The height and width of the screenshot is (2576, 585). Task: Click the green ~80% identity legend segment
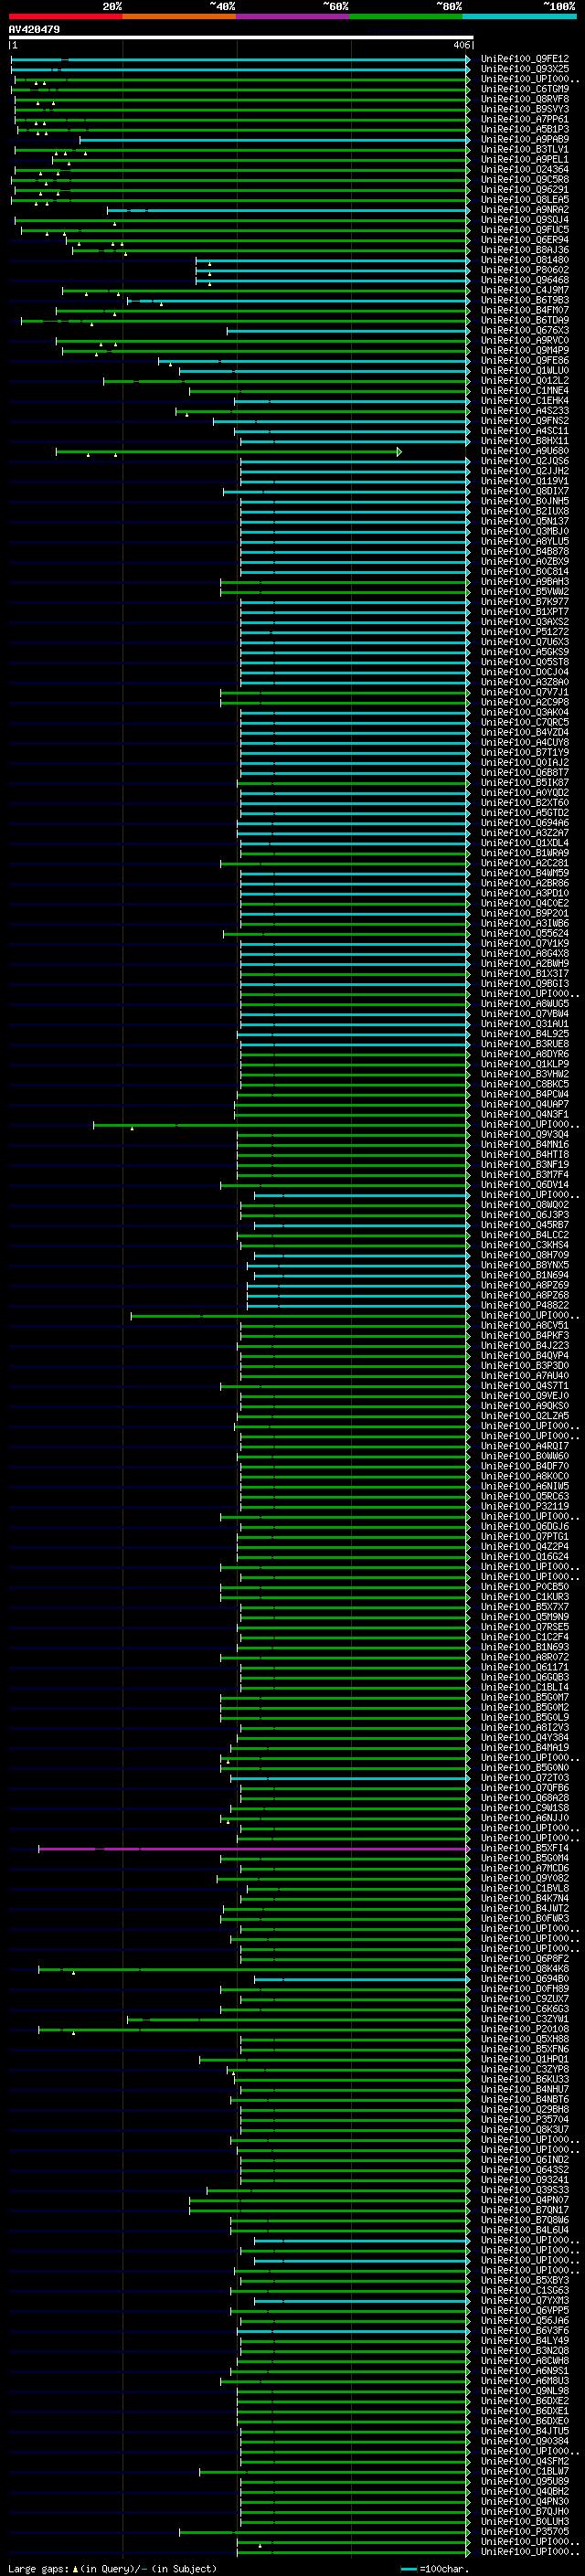coord(406,16)
